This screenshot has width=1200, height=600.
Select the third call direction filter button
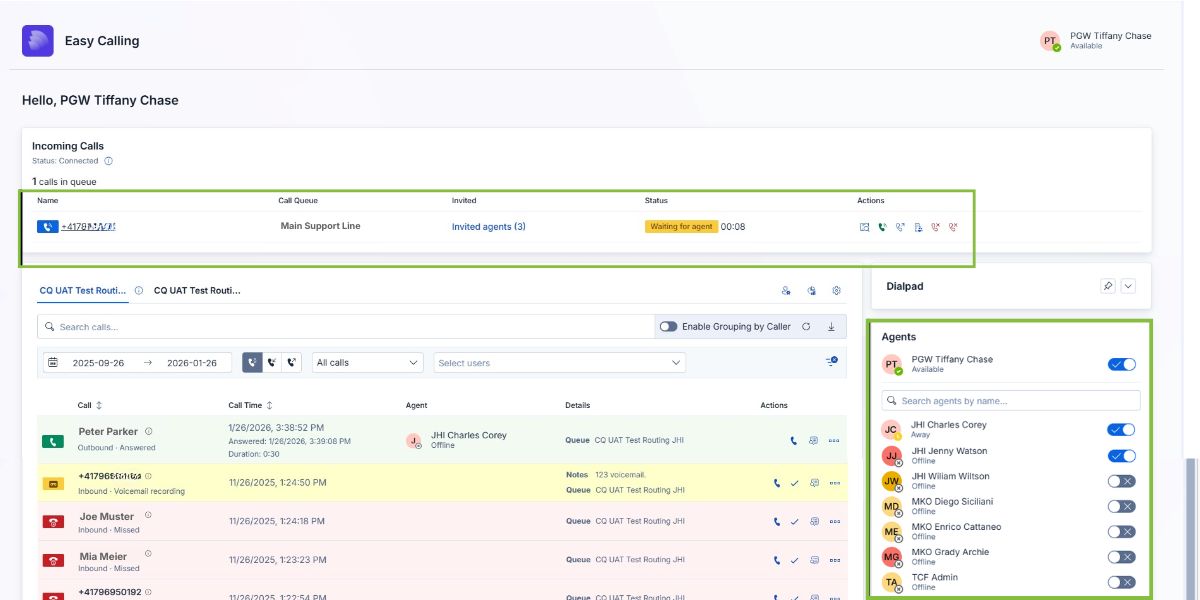point(292,363)
